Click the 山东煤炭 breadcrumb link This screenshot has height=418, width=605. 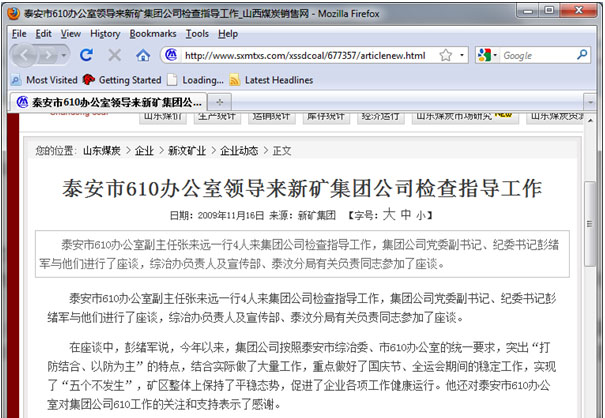(x=102, y=151)
